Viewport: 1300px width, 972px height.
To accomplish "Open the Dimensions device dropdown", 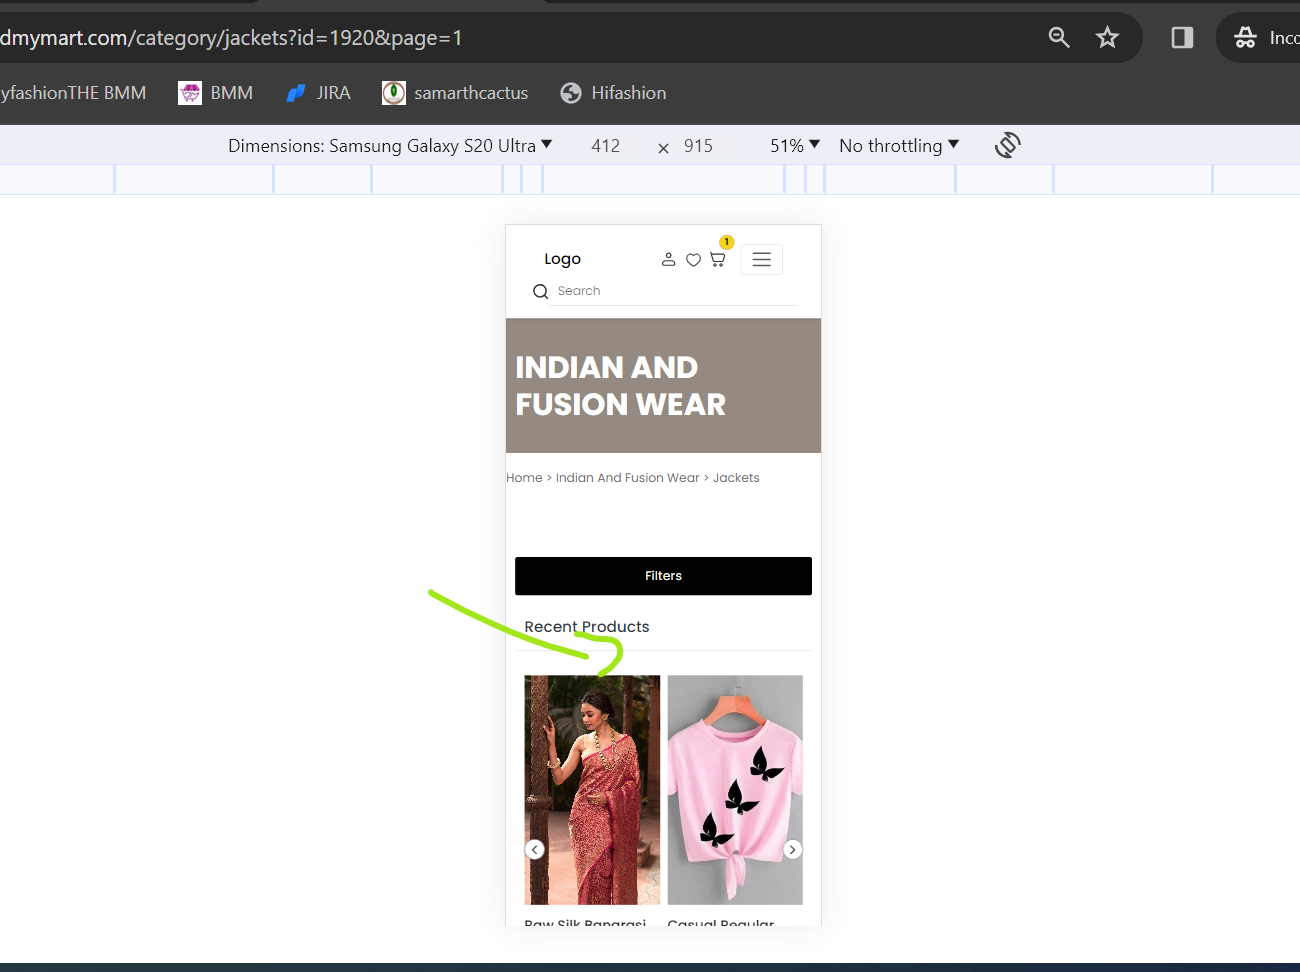I will [390, 146].
